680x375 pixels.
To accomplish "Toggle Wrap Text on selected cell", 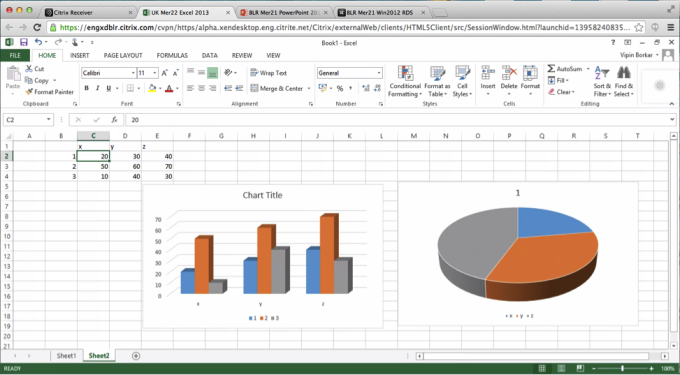I will pyautogui.click(x=268, y=73).
